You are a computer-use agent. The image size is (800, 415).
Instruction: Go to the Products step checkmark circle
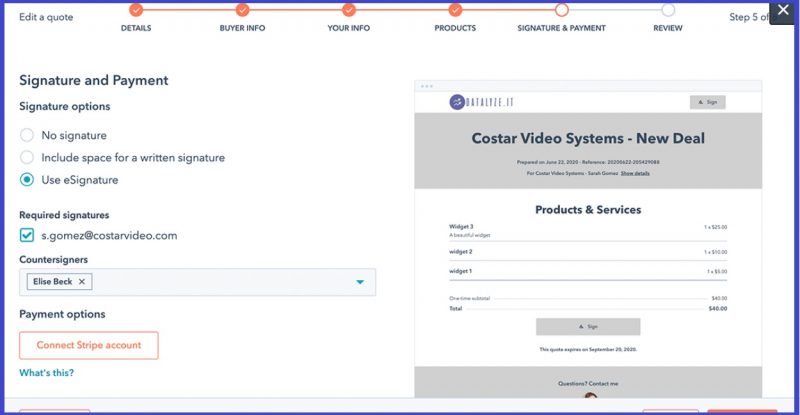coord(455,10)
